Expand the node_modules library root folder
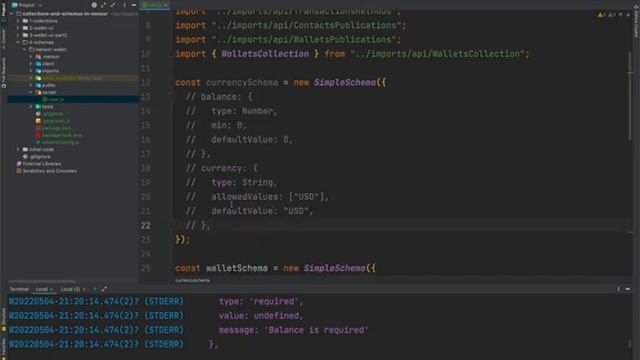The height and width of the screenshot is (360, 640). click(31, 78)
